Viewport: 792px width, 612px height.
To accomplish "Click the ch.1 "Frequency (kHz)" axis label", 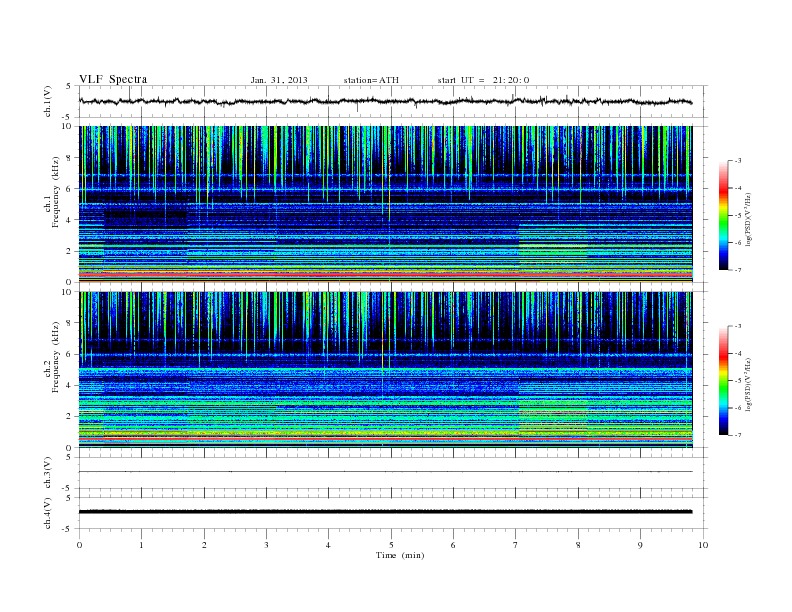I will pos(55,192).
